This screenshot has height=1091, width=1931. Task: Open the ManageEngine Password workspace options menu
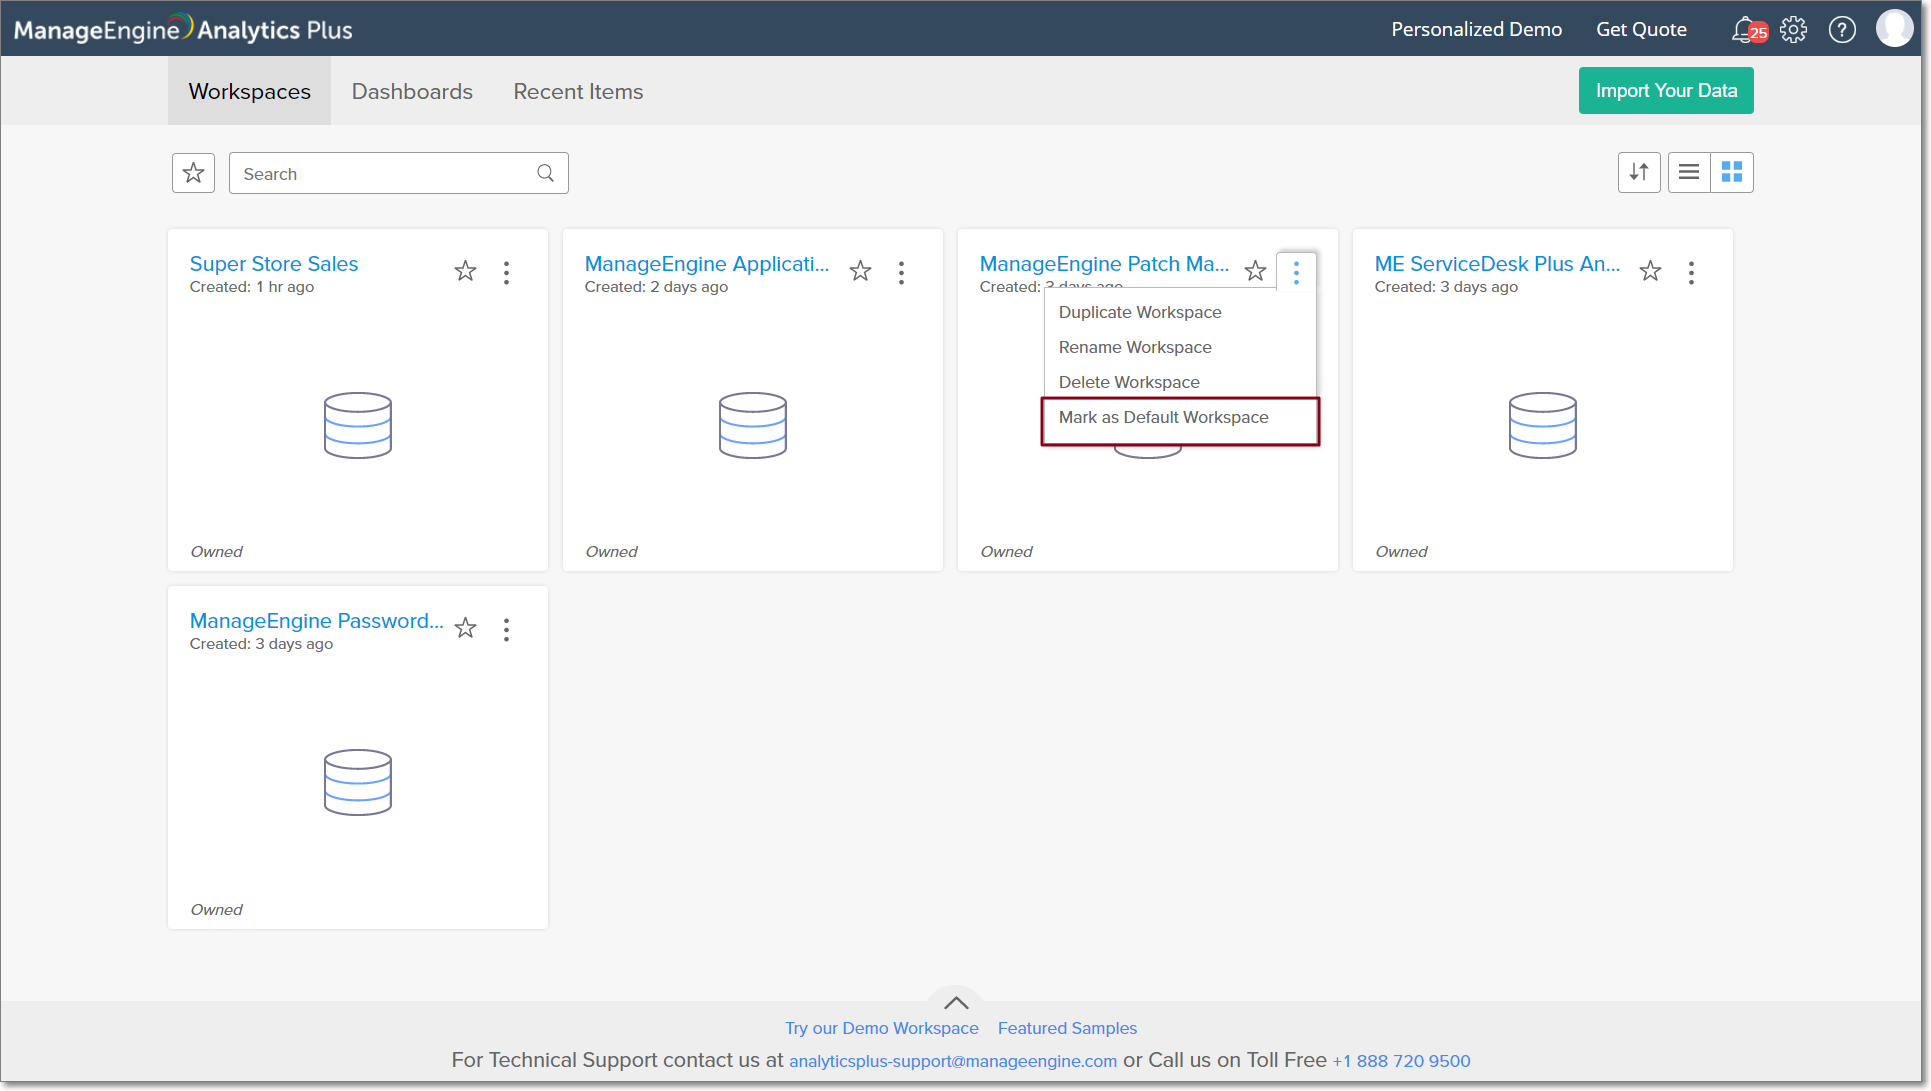(x=507, y=629)
